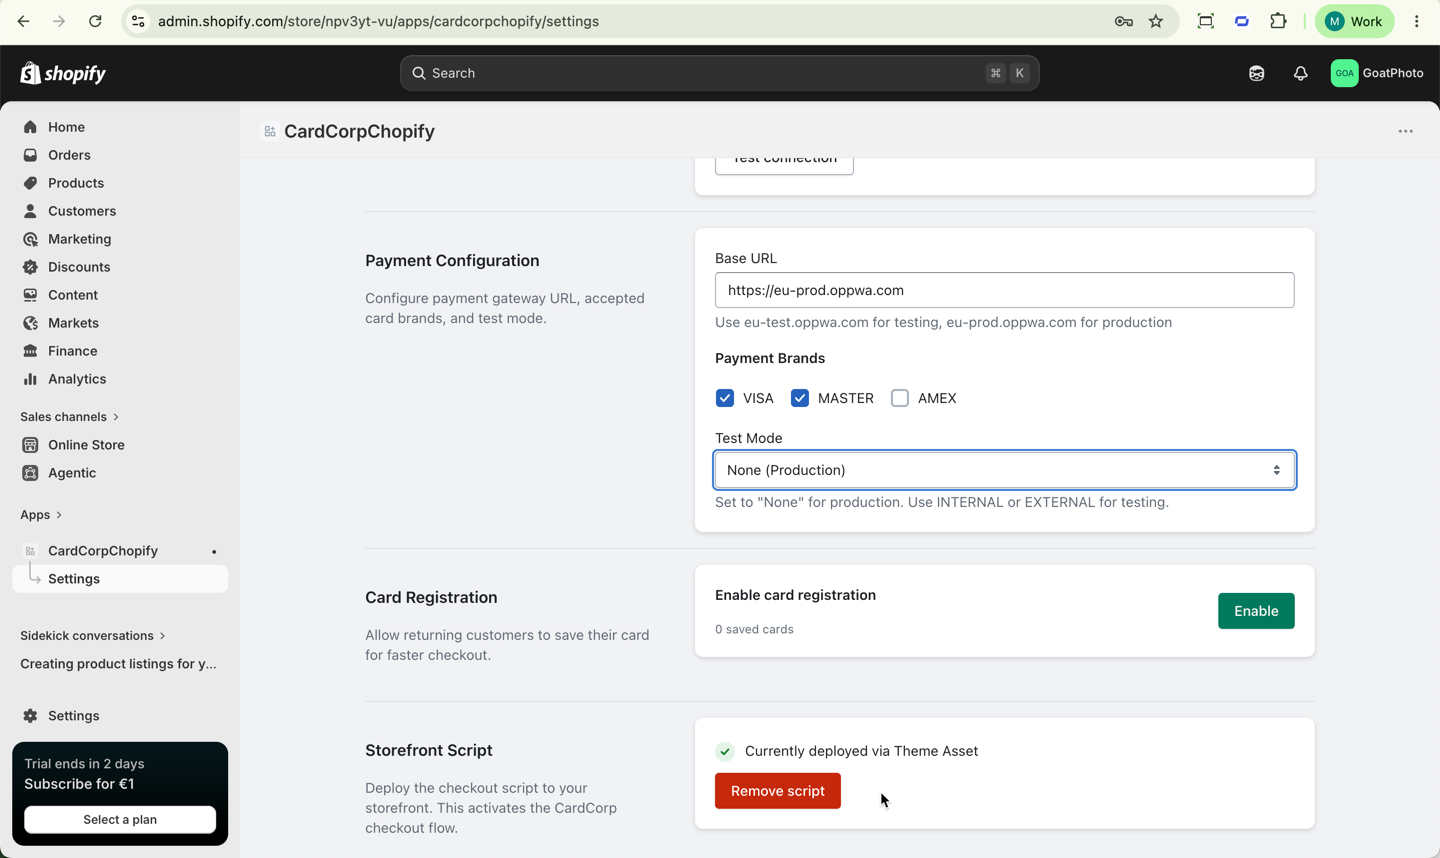Click the Analytics bar chart icon
Viewport: 1440px width, 858px height.
30,379
